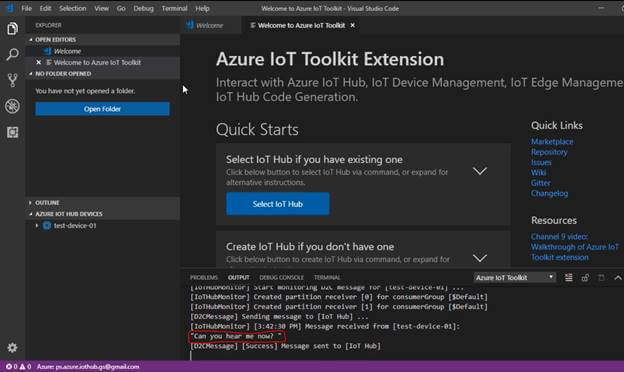Open the Marketplace quick link
This screenshot has height=372, width=624.
tap(552, 142)
